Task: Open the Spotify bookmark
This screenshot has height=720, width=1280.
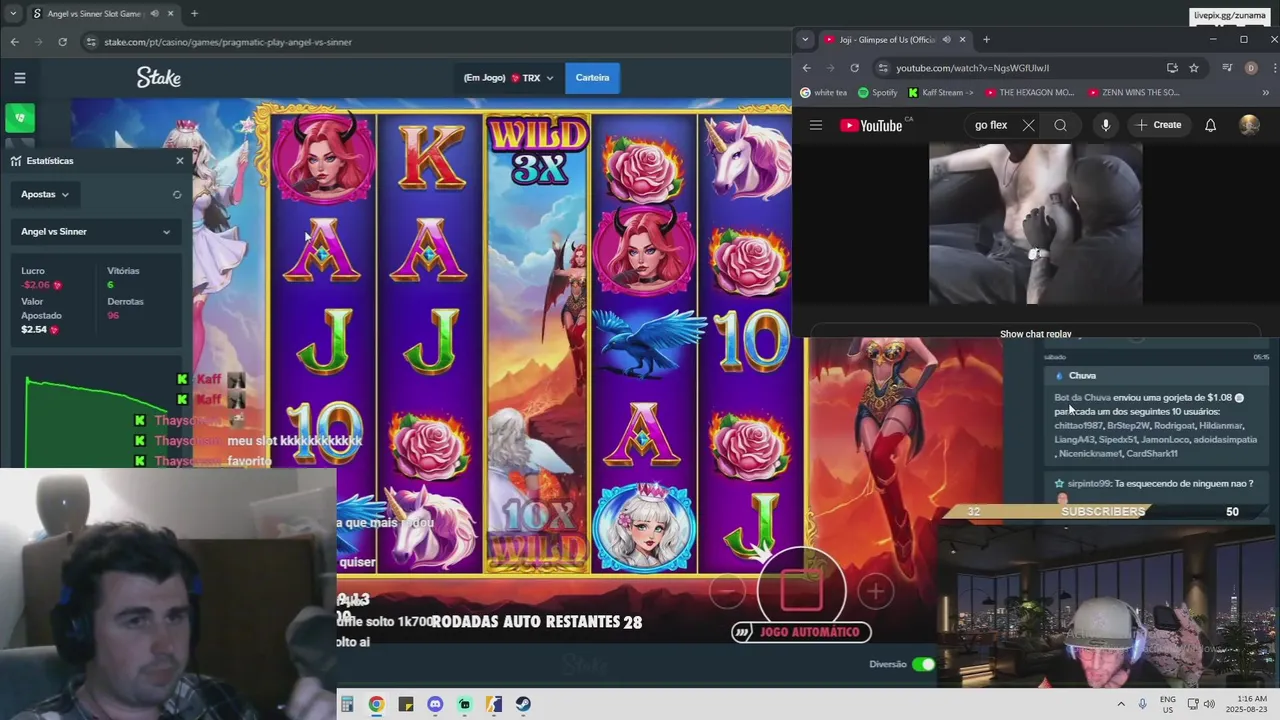Action: 878,93
